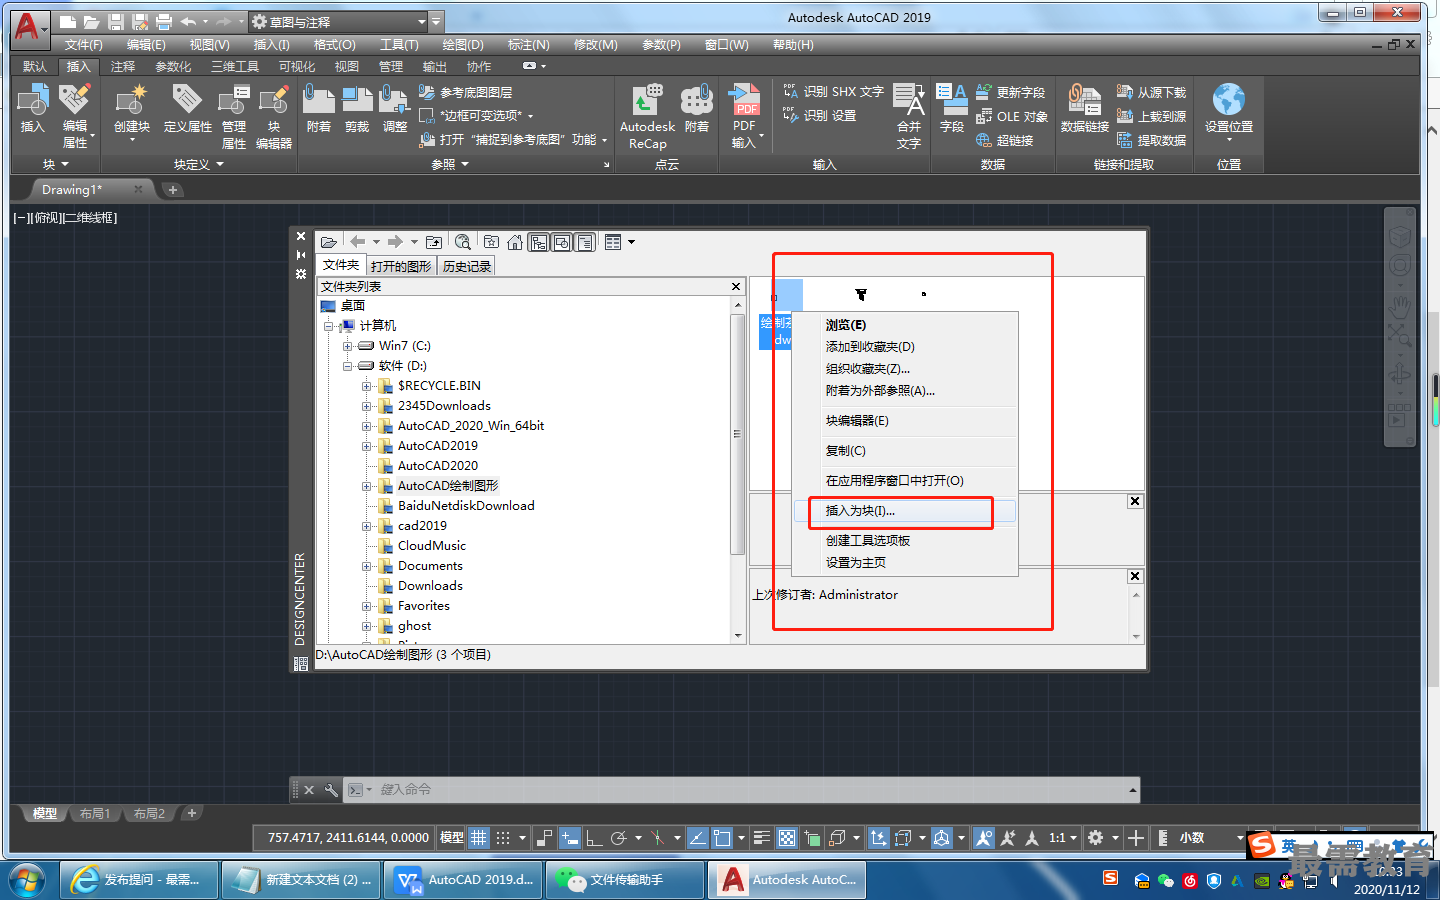
Task: Click the DesignCenter properties gear icon
Action: [301, 274]
